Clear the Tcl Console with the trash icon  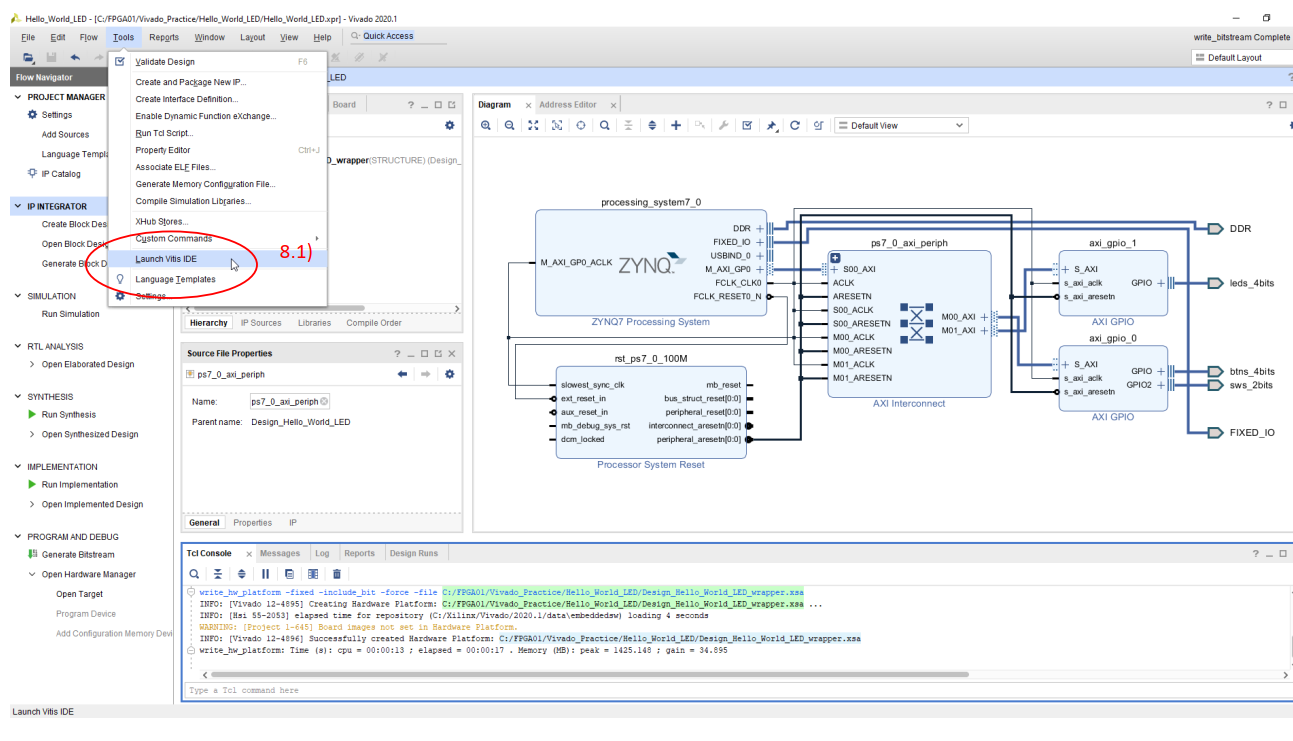[337, 574]
